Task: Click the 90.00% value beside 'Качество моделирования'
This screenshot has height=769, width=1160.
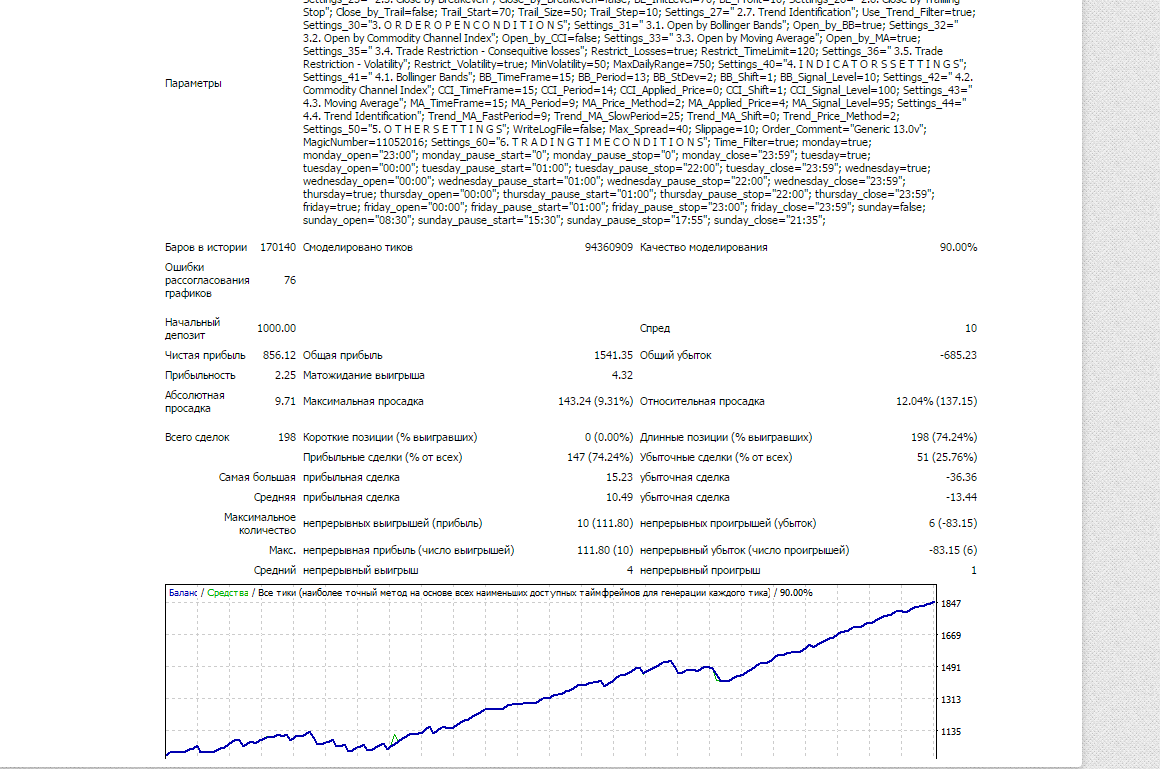Action: [958, 247]
